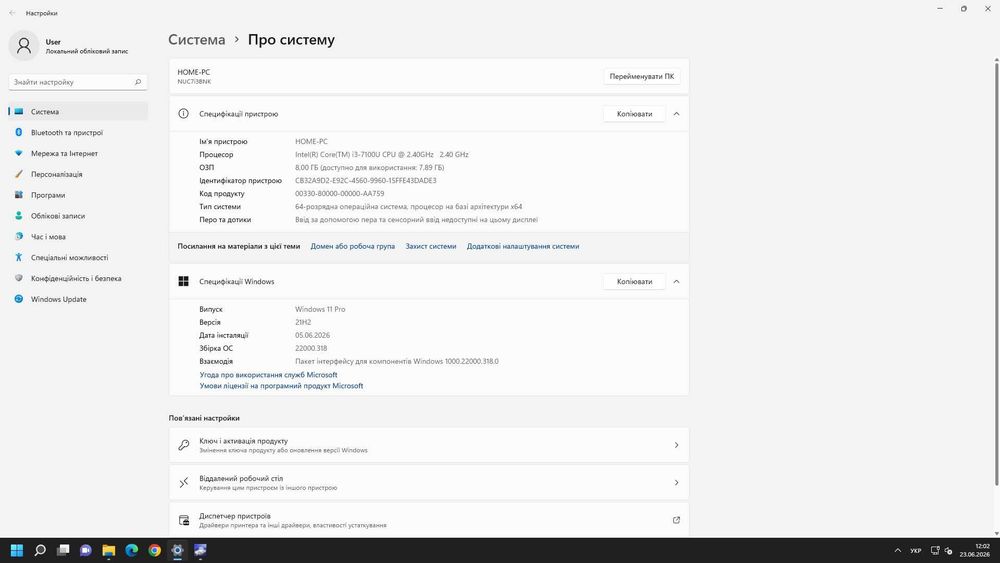Open the User account avatar
The image size is (1000, 563).
click(24, 45)
